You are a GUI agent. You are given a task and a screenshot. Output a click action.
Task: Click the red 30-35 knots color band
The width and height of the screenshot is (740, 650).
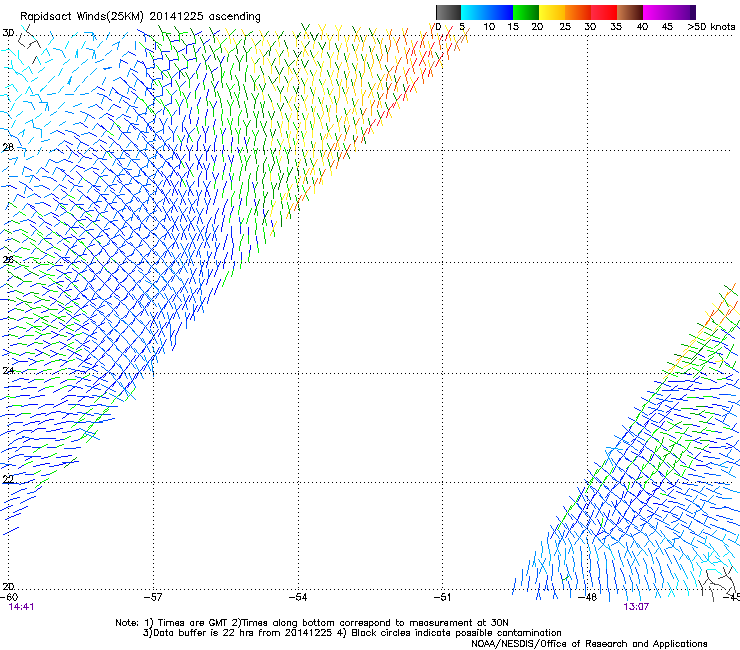click(x=604, y=12)
